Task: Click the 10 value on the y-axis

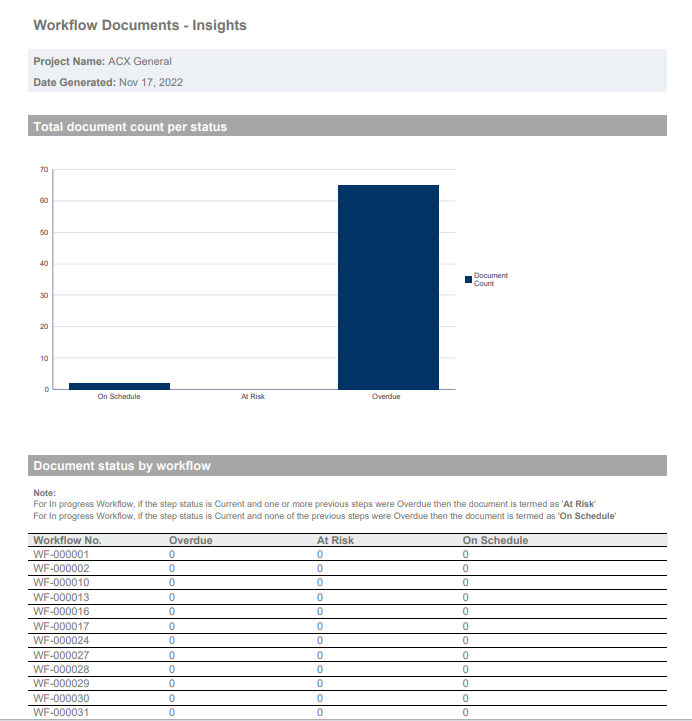Action: [x=44, y=358]
